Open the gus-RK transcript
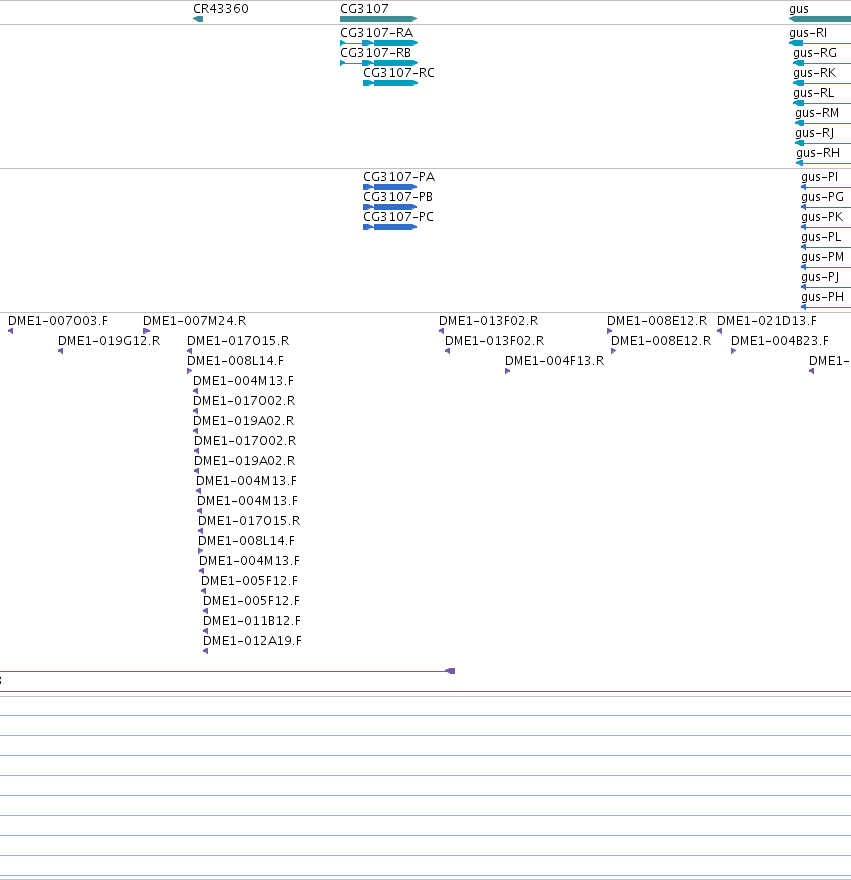This screenshot has width=851, height=880. point(822,83)
